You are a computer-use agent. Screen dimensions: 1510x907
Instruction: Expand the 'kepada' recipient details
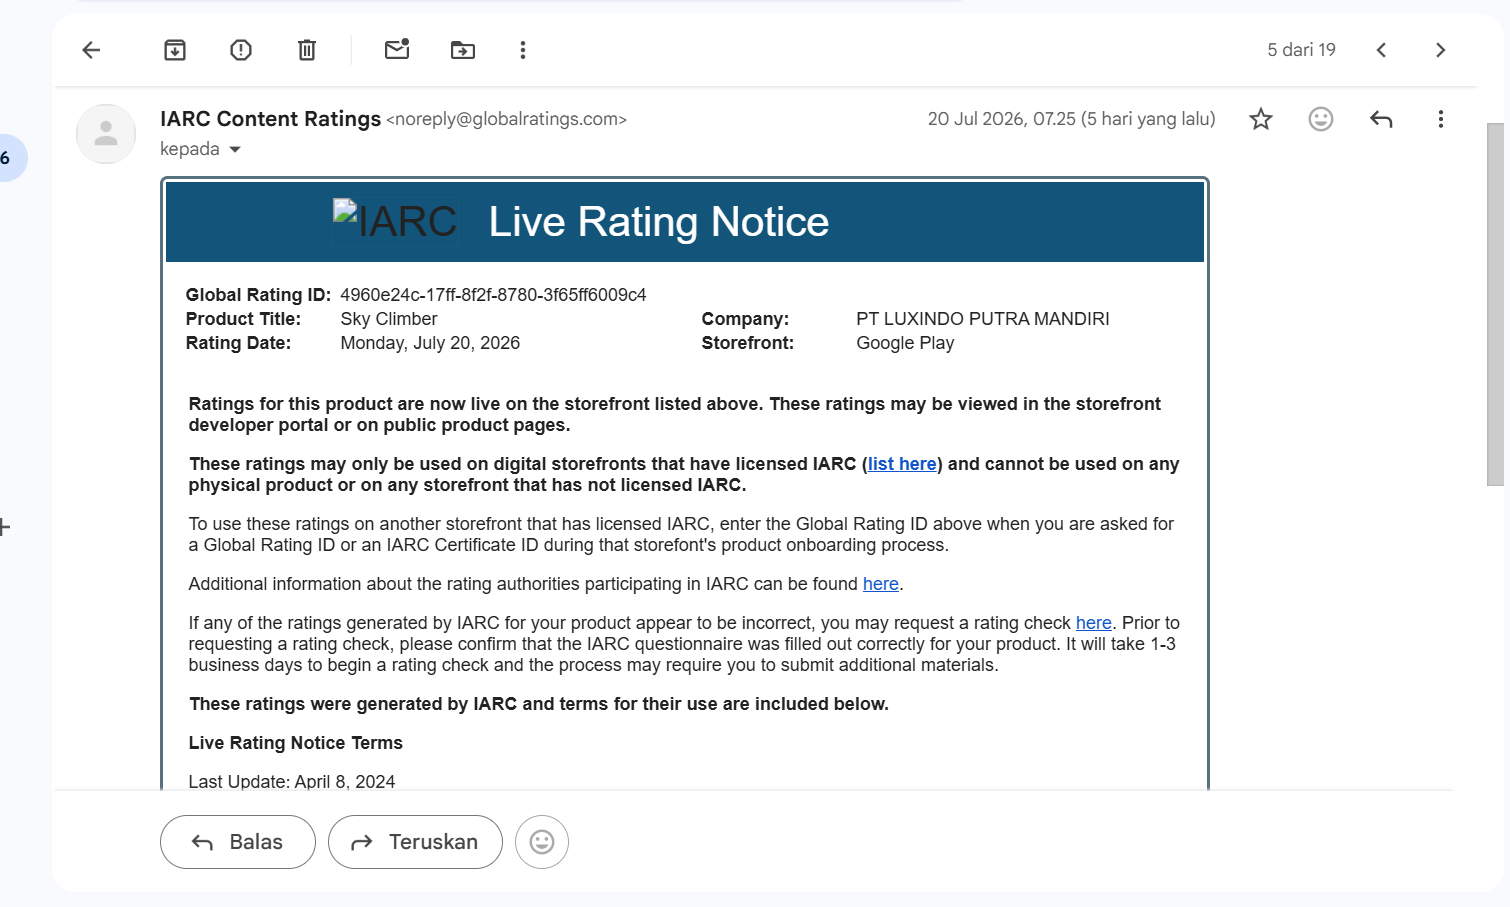coord(235,150)
